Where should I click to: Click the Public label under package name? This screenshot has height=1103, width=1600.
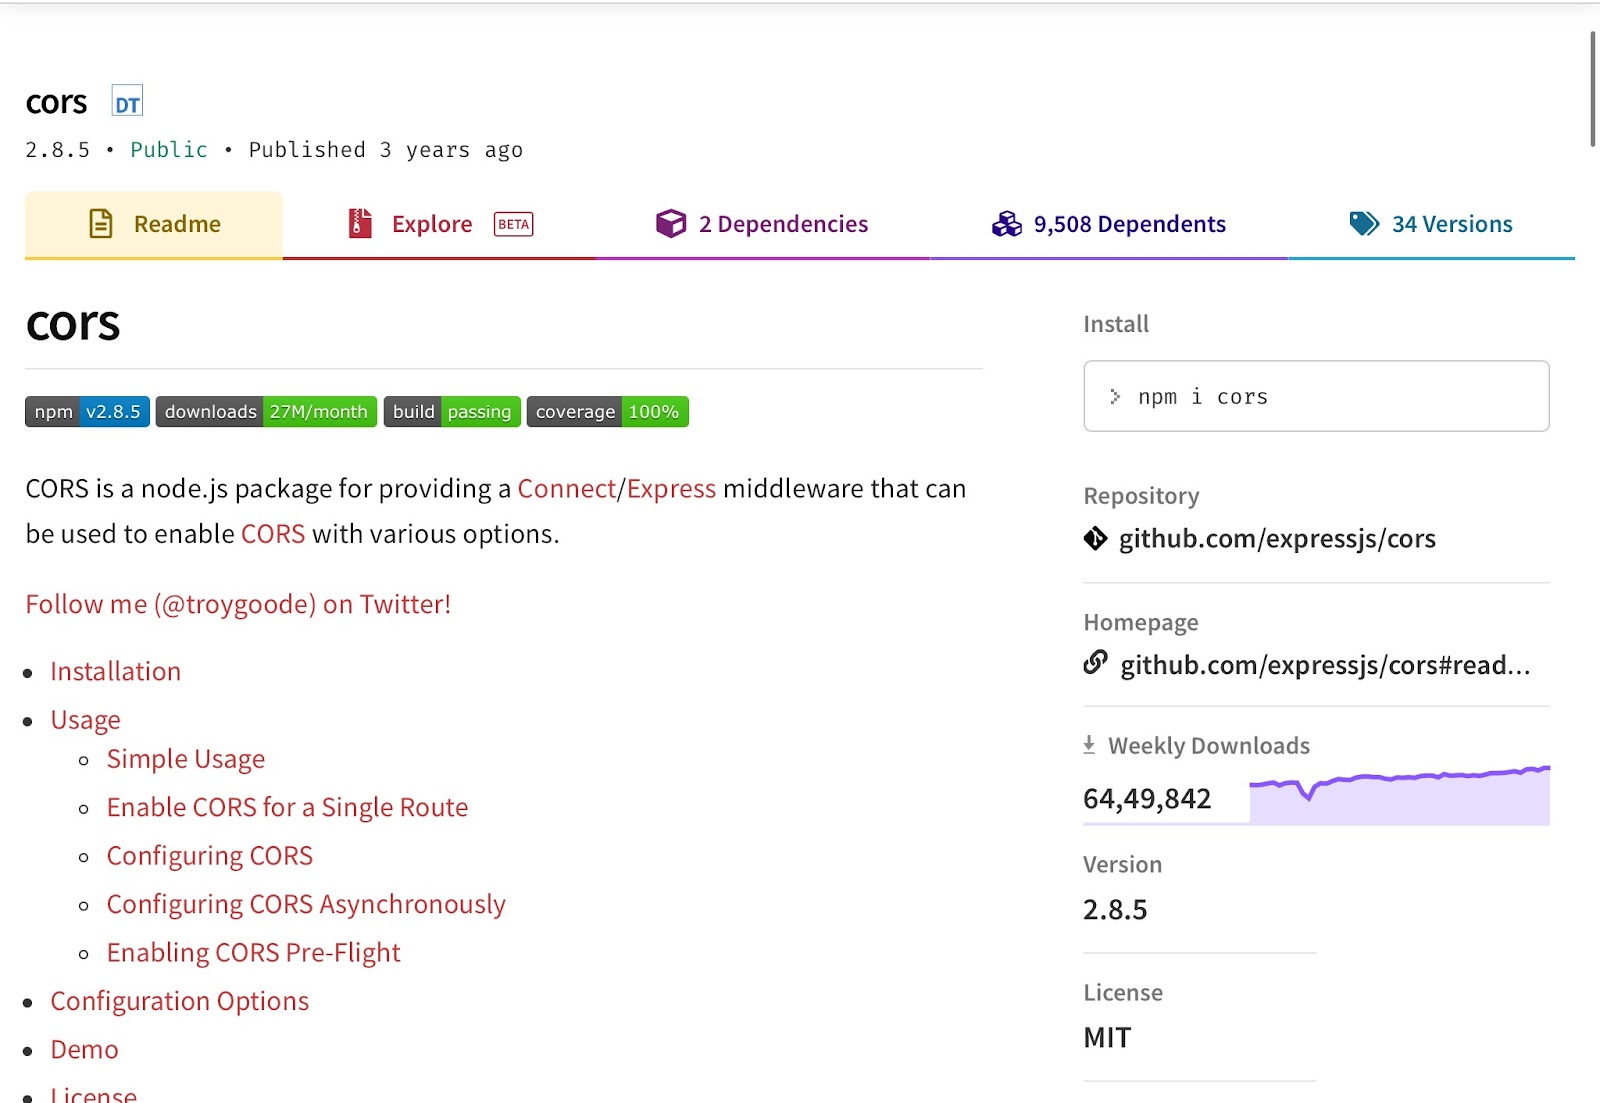point(169,150)
